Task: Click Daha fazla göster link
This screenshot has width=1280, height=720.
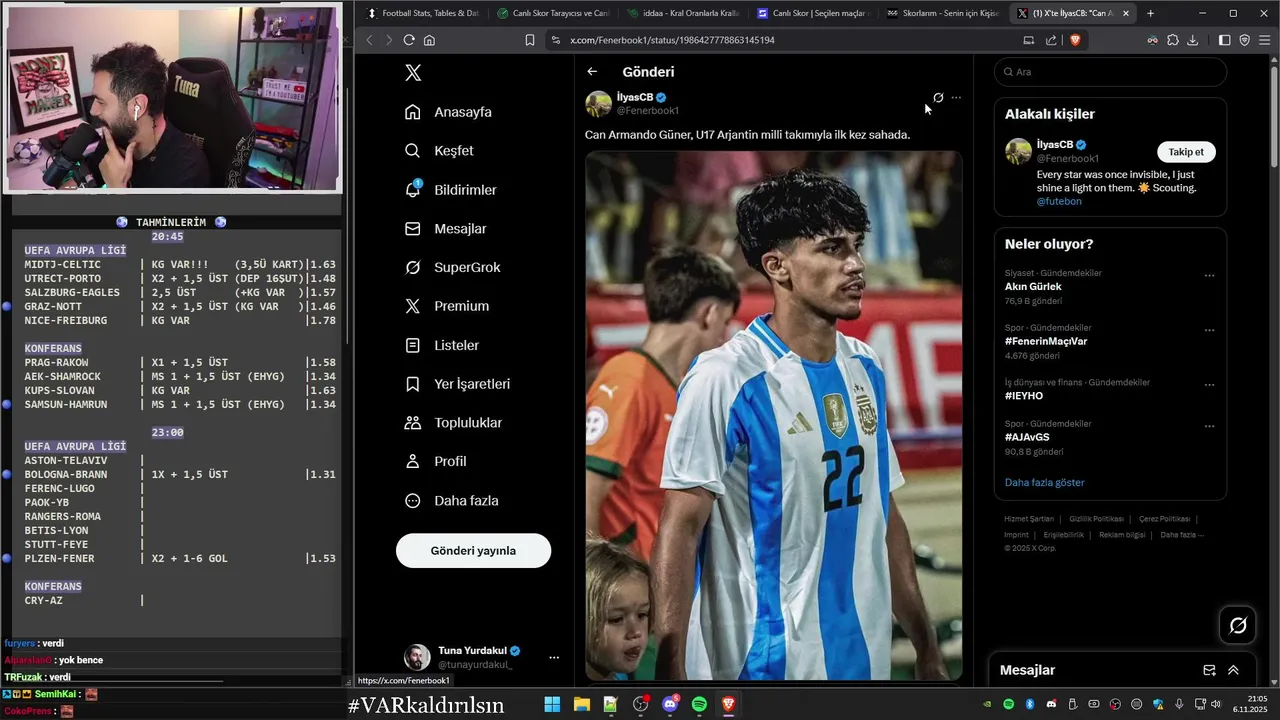Action: (x=1044, y=482)
